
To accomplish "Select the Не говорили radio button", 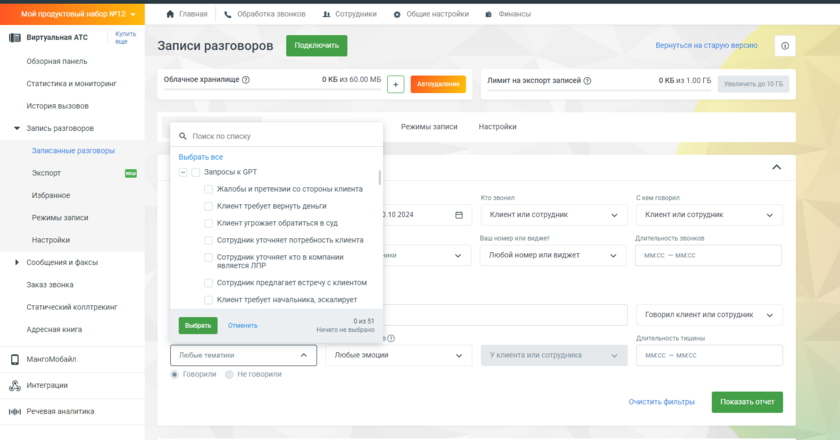I will pos(230,374).
